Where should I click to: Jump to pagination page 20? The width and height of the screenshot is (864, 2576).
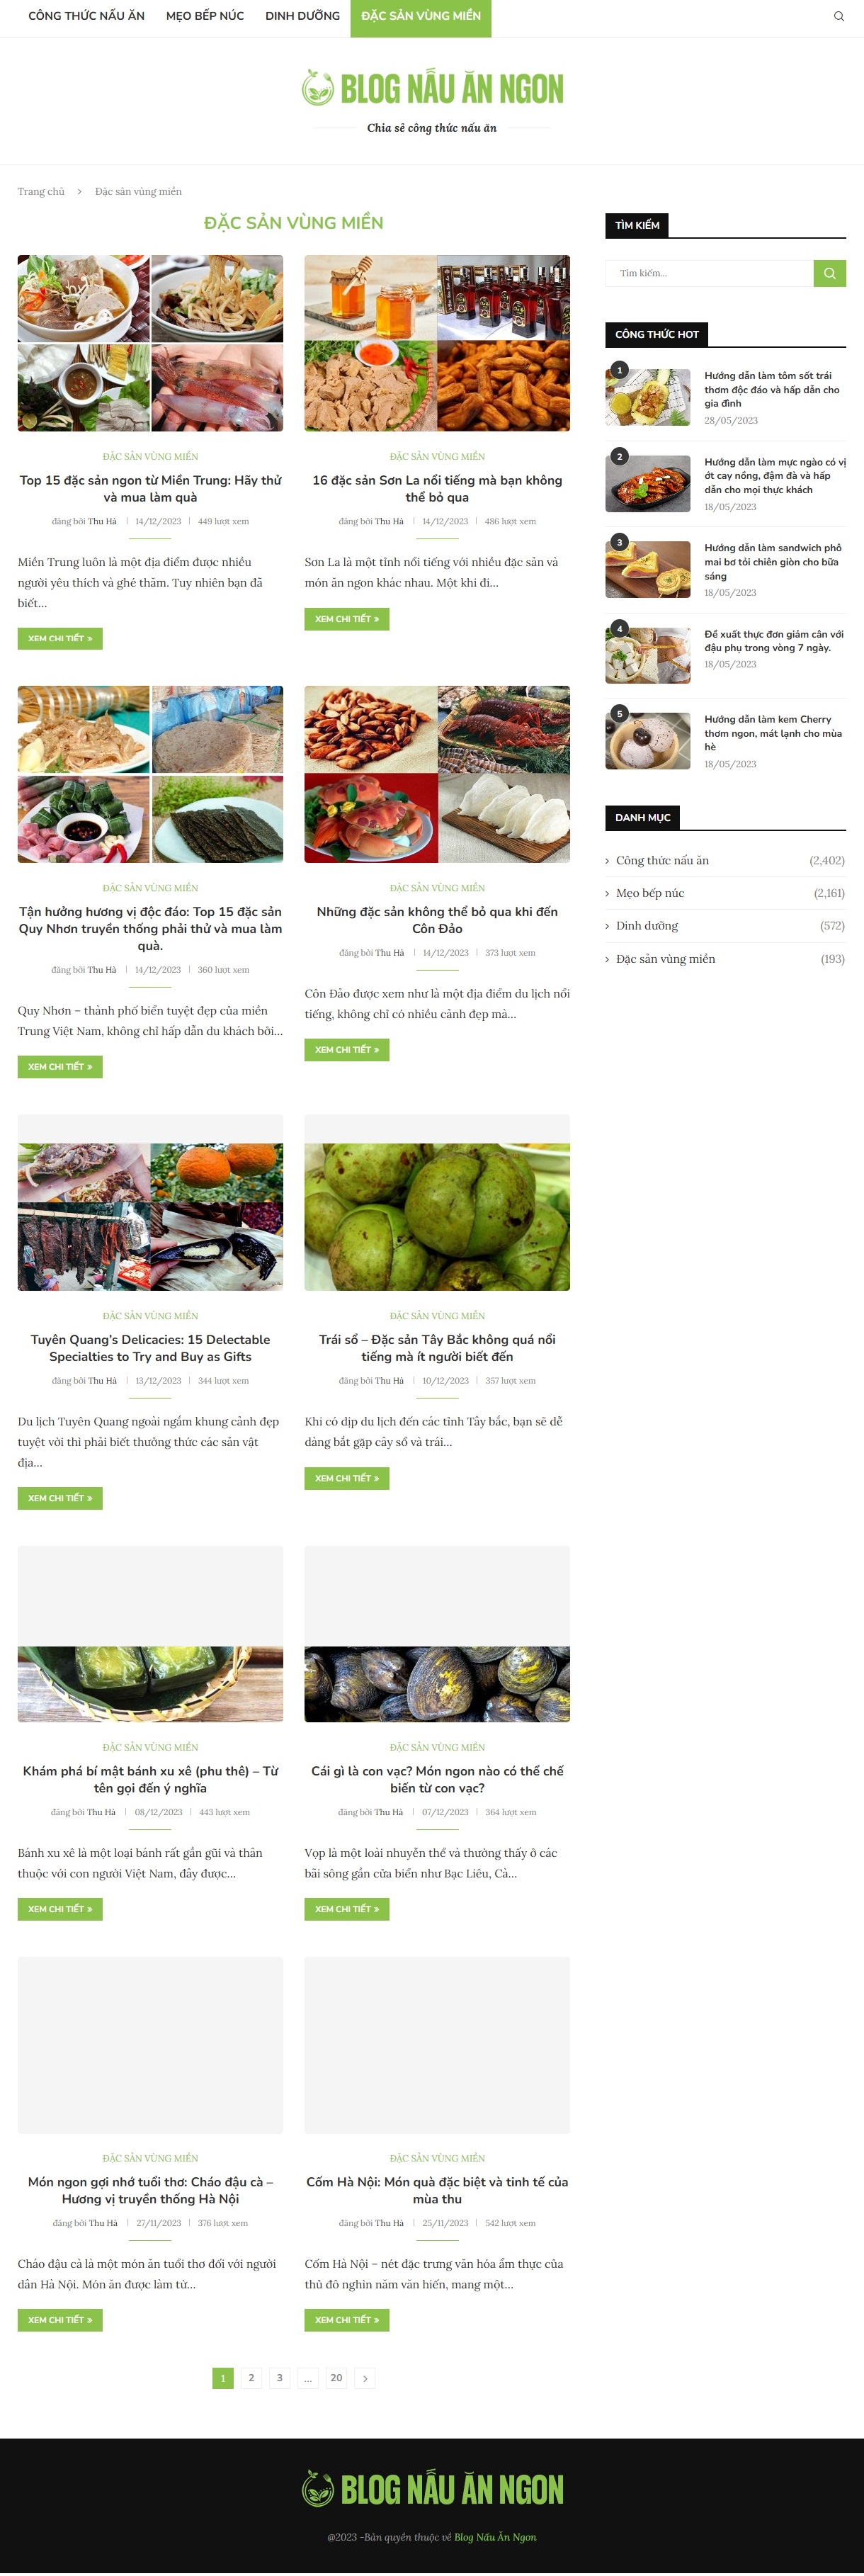(x=336, y=2378)
